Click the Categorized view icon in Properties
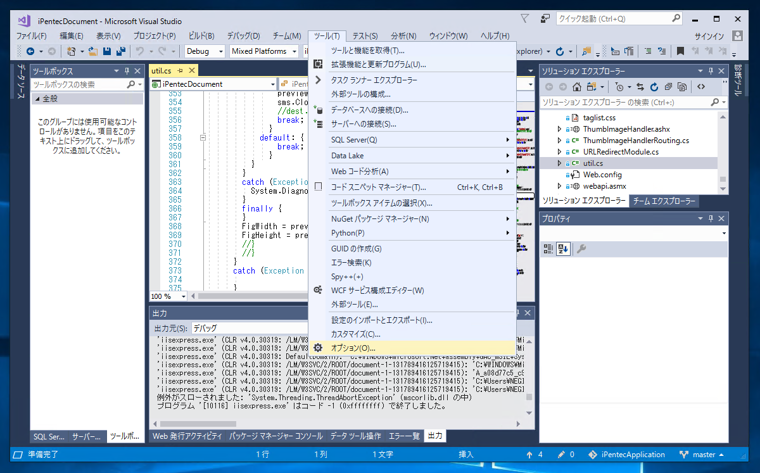Viewport: 760px width, 473px height. coord(548,249)
